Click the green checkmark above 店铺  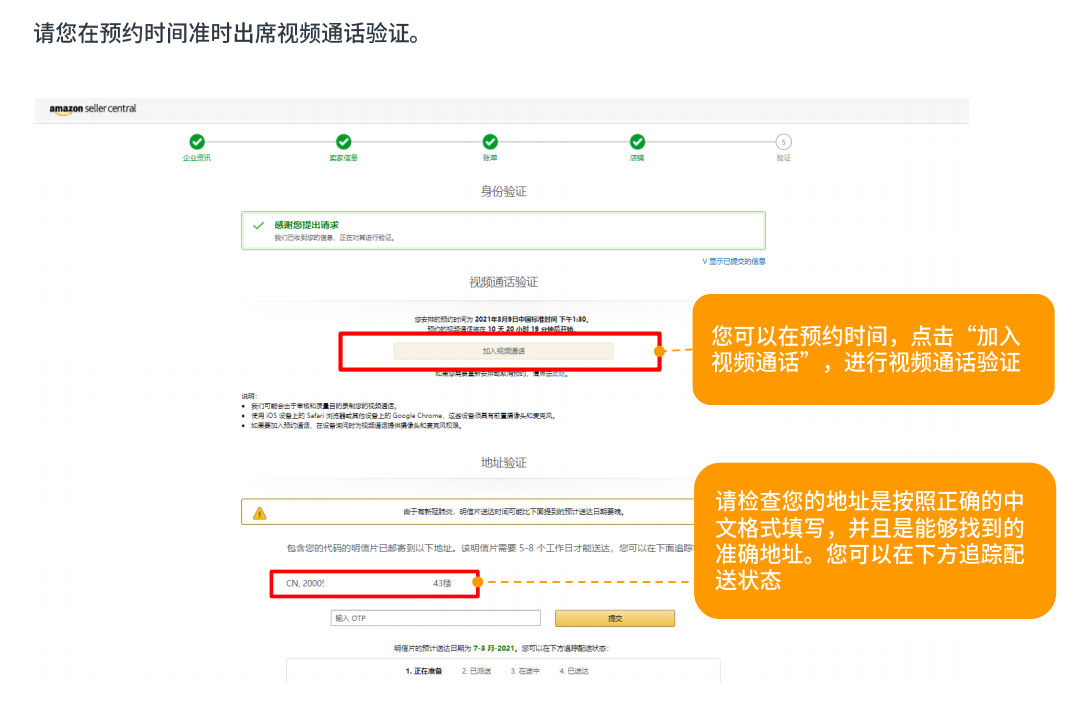(637, 142)
